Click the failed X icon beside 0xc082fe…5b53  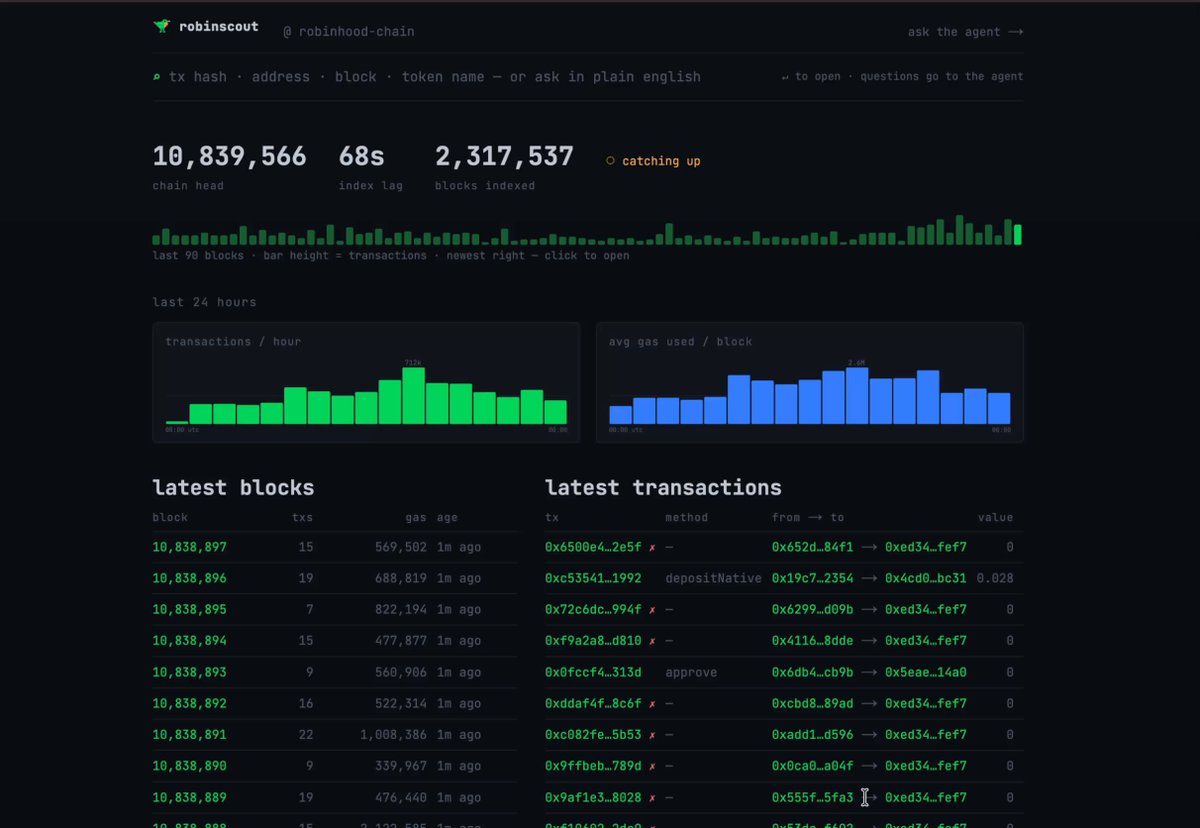[x=652, y=735]
